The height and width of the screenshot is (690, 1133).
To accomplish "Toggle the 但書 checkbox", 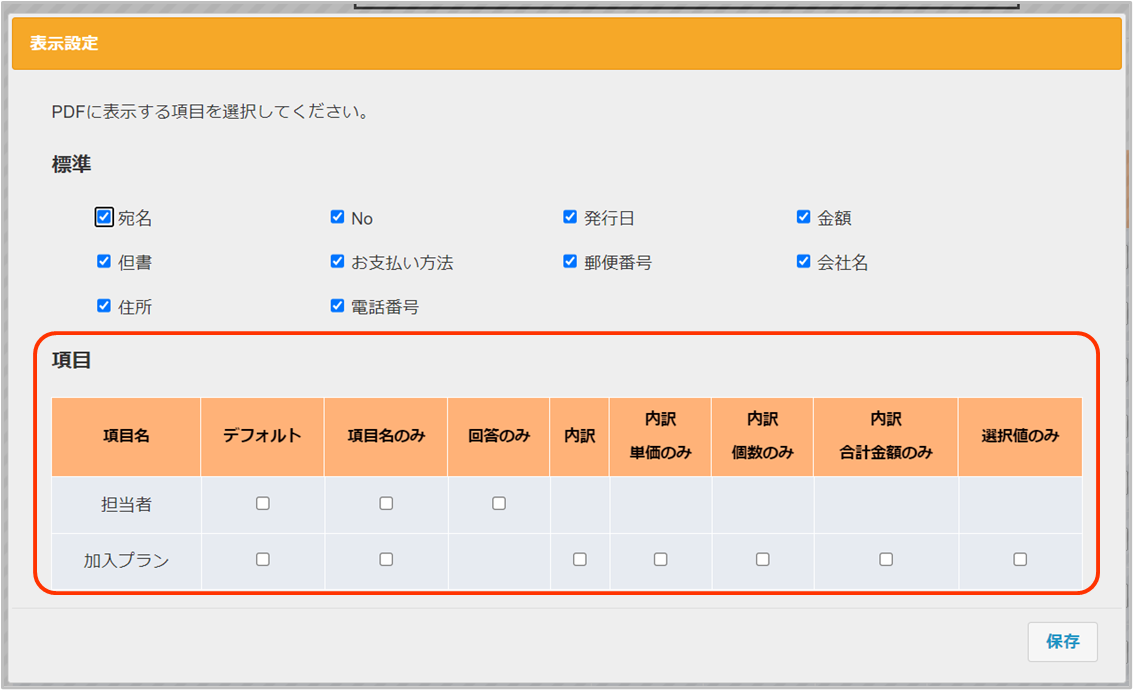I will [104, 262].
